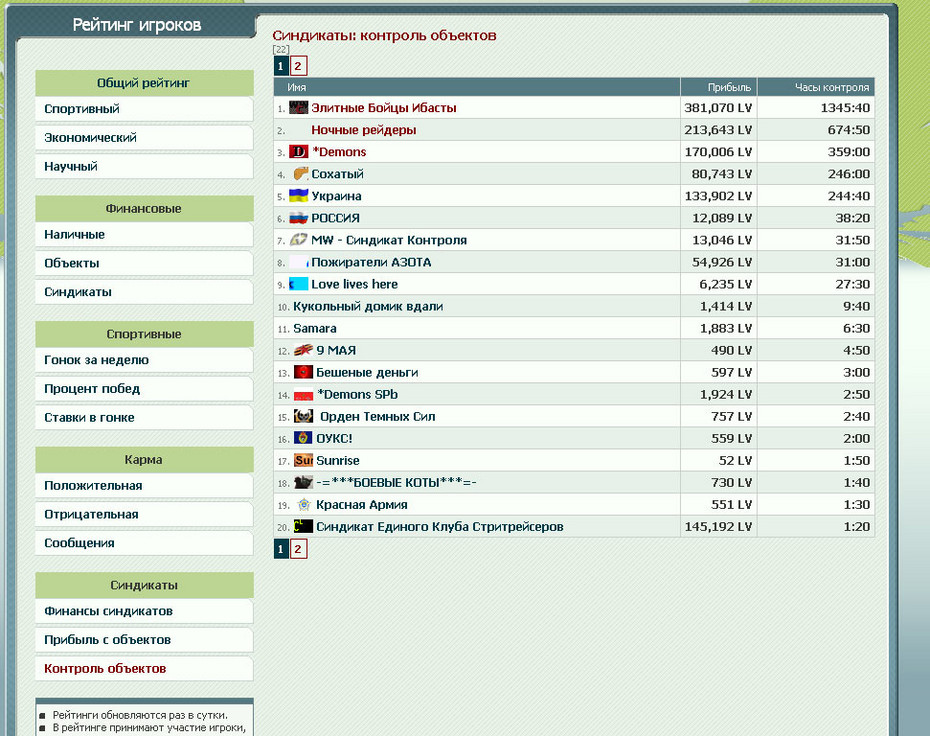Open Ставки в гонке rating
This screenshot has height=736, width=930.
[144, 418]
